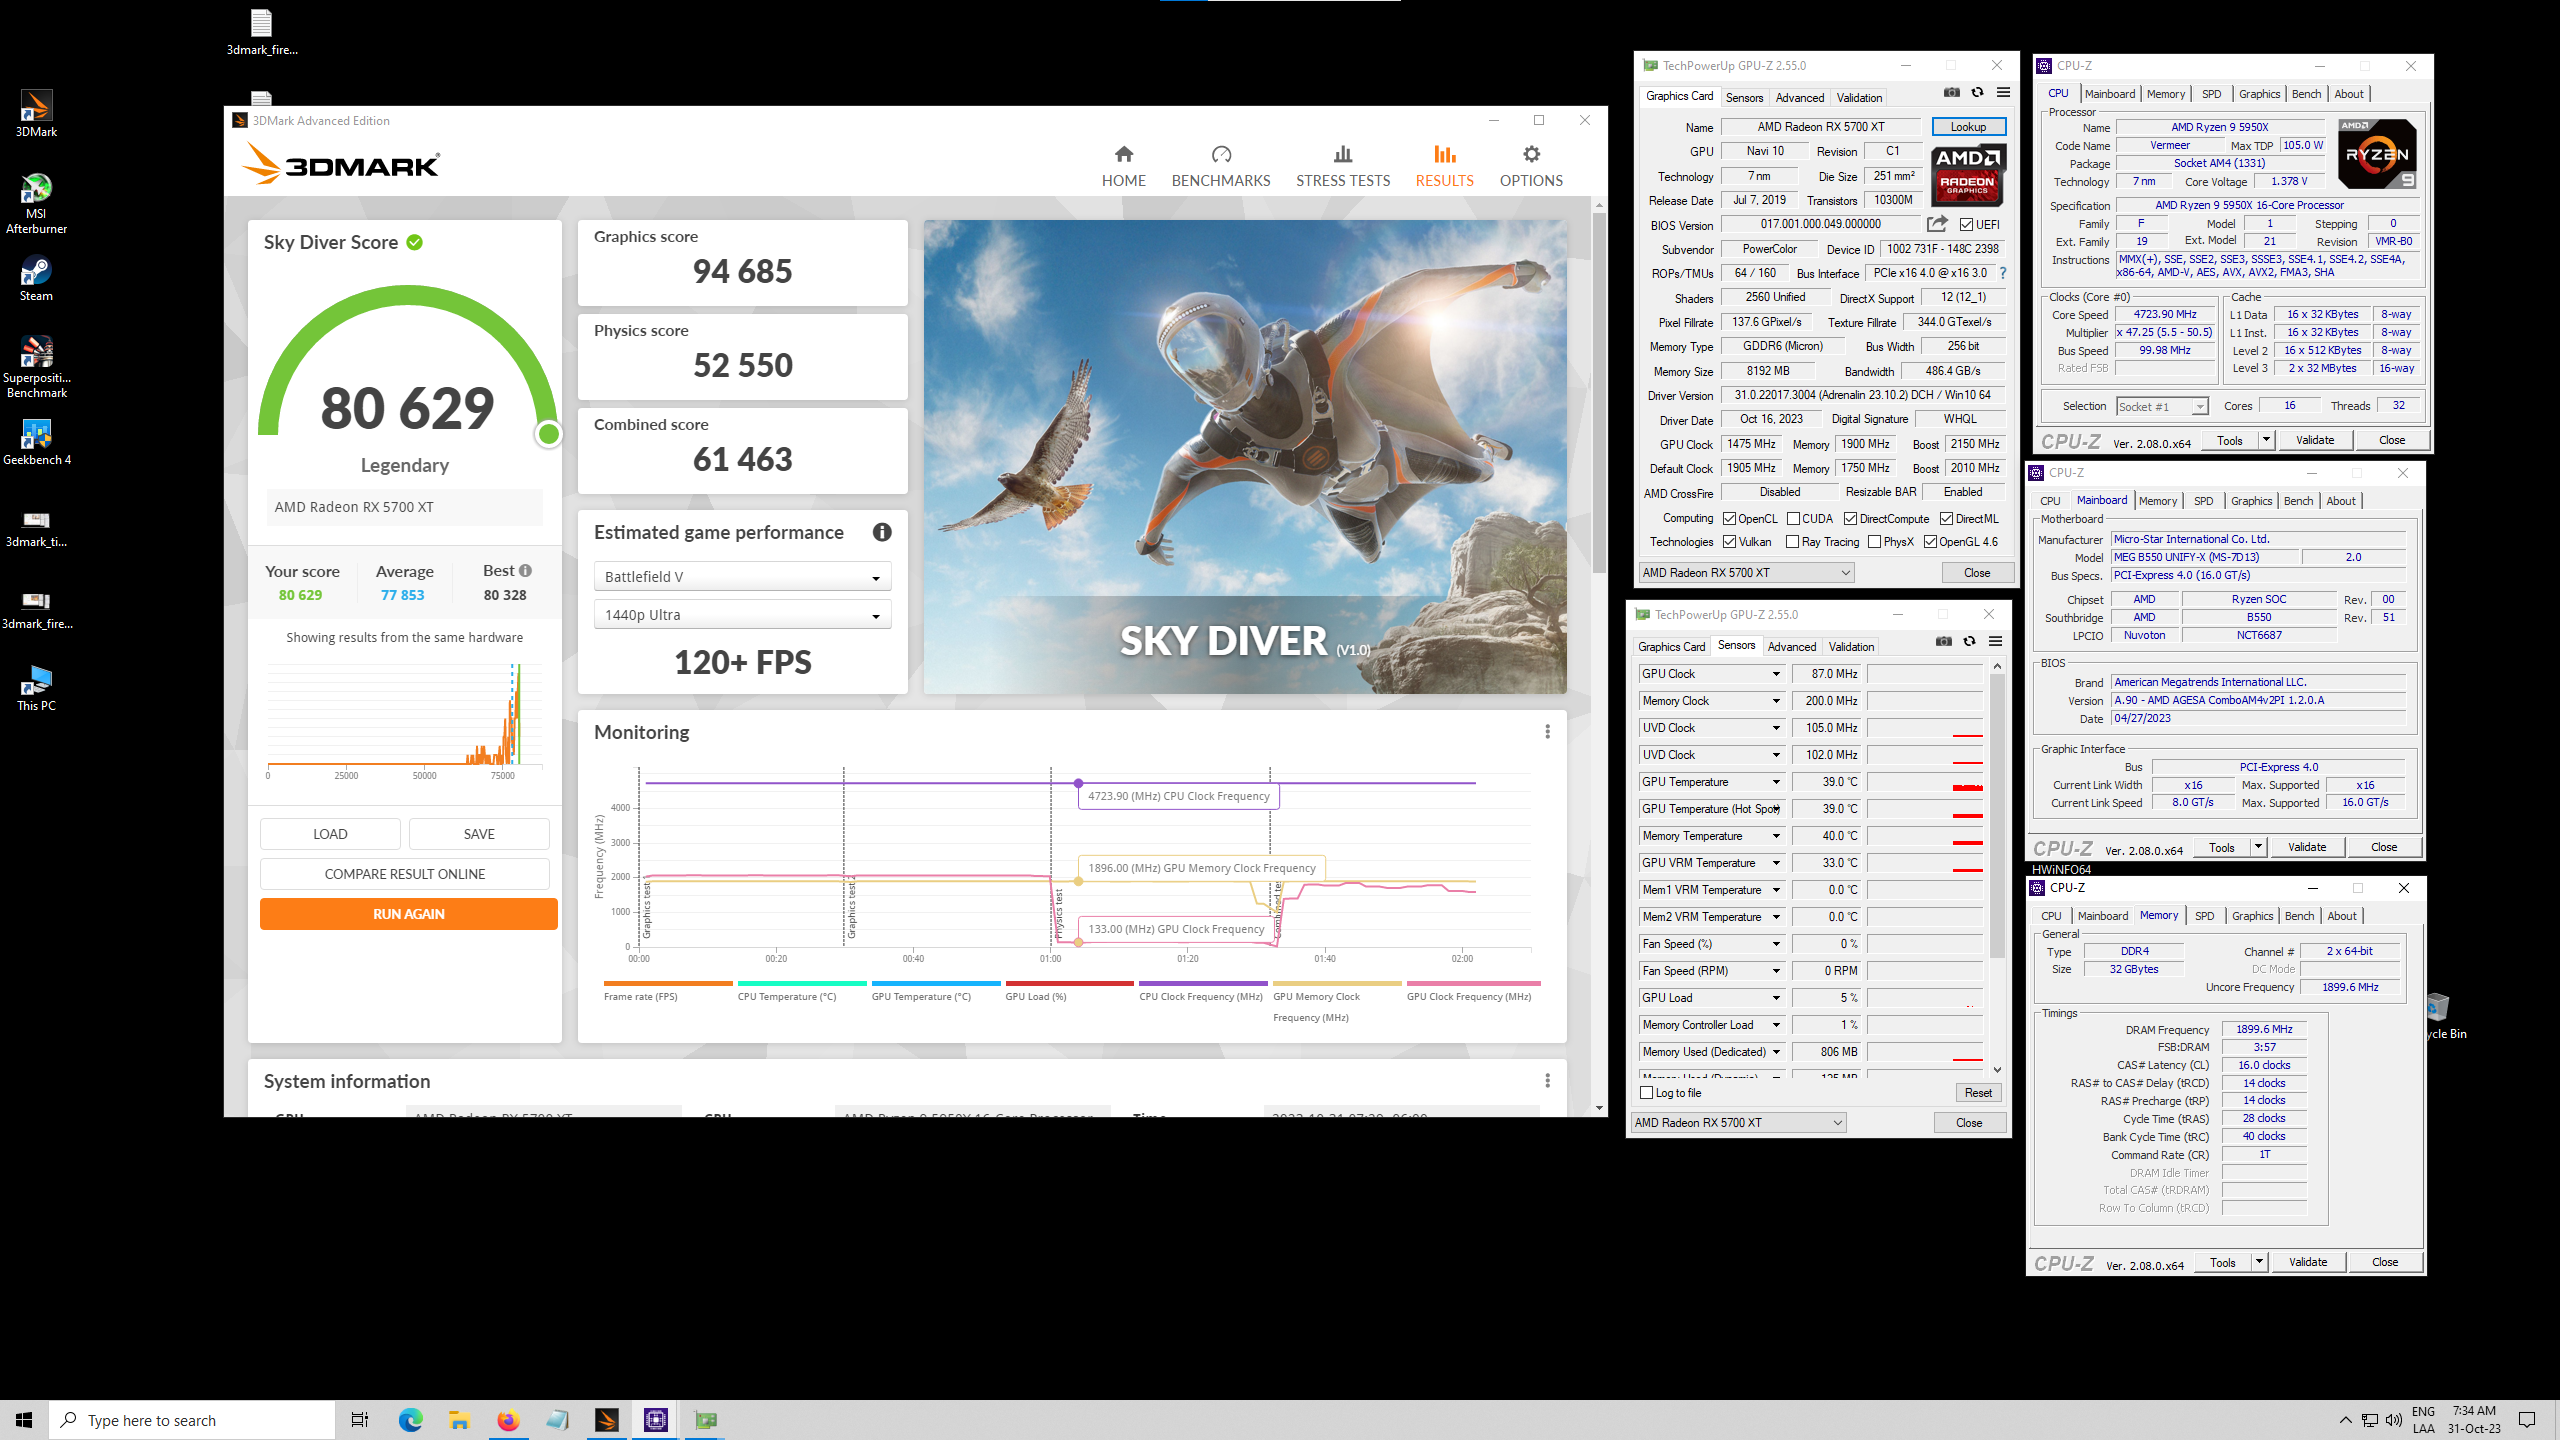Open the Superposition Benchmark desktop icon
The height and width of the screenshot is (1440, 2560).
click(x=36, y=367)
